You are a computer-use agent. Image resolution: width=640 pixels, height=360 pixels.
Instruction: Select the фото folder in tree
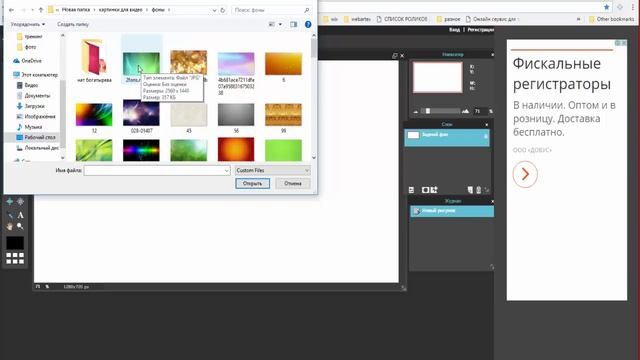tap(27, 47)
